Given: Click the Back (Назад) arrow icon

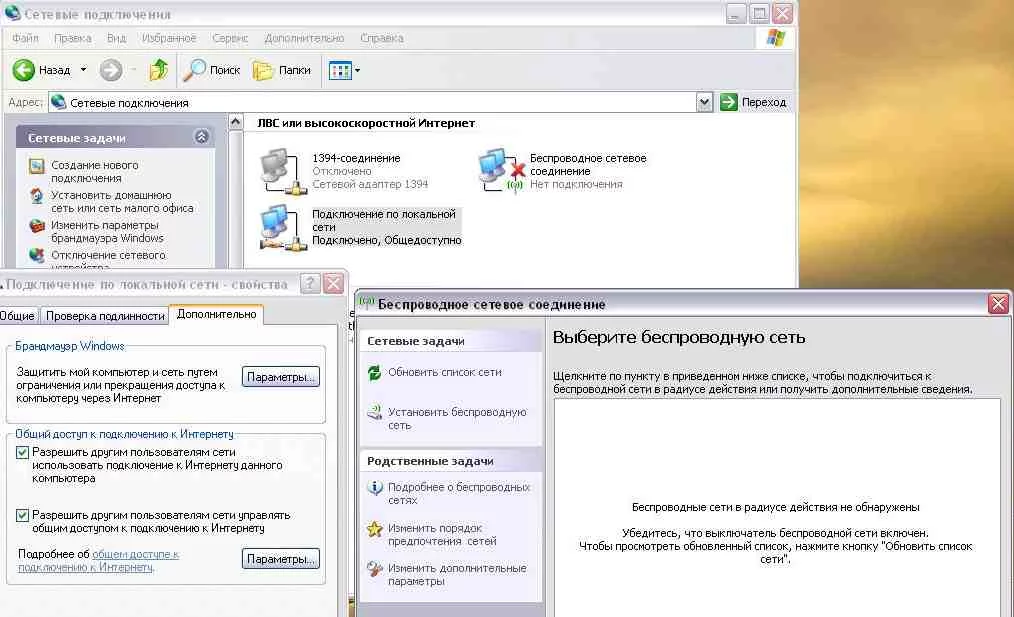Looking at the screenshot, I should pyautogui.click(x=23, y=70).
